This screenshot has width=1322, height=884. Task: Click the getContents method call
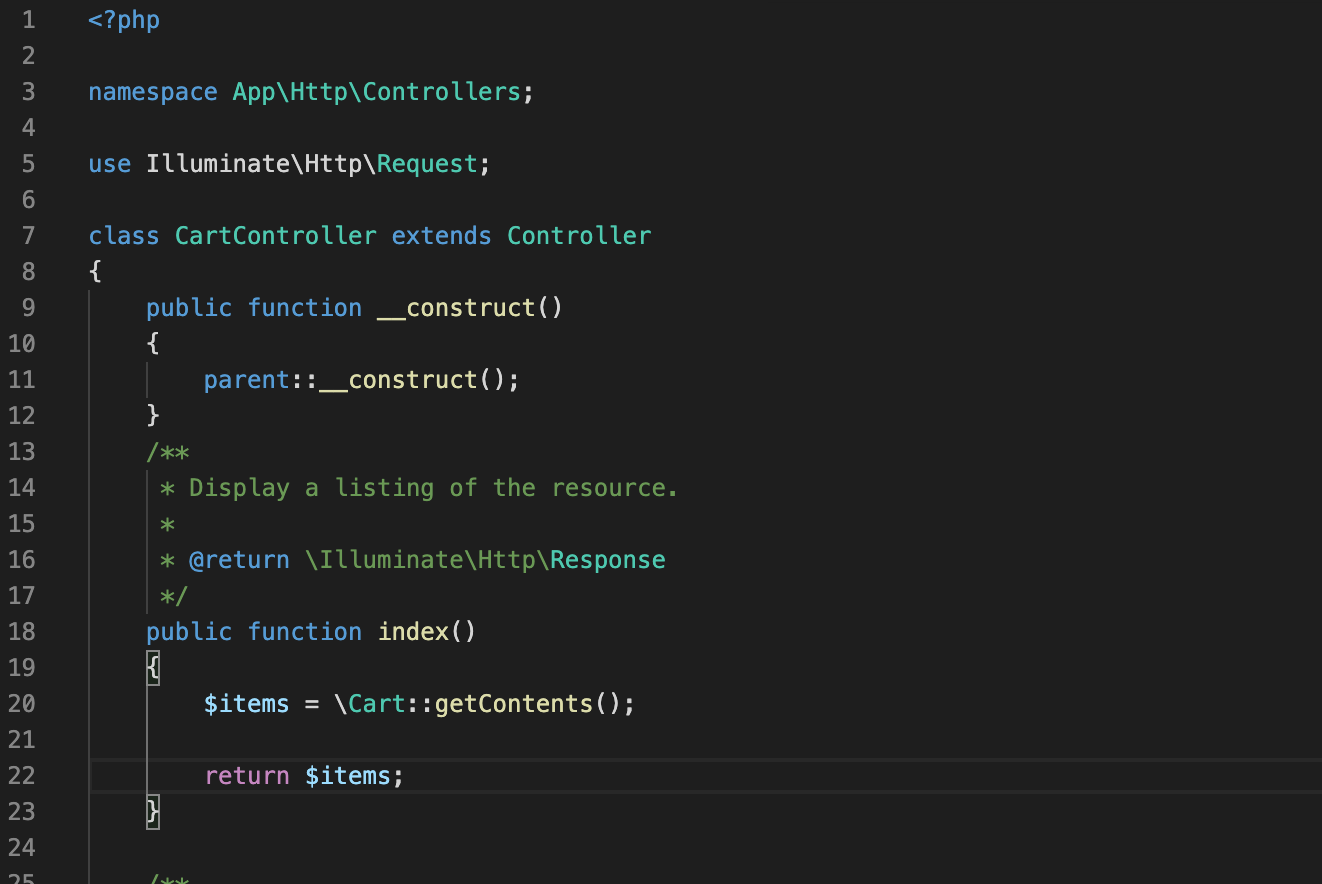coord(514,704)
